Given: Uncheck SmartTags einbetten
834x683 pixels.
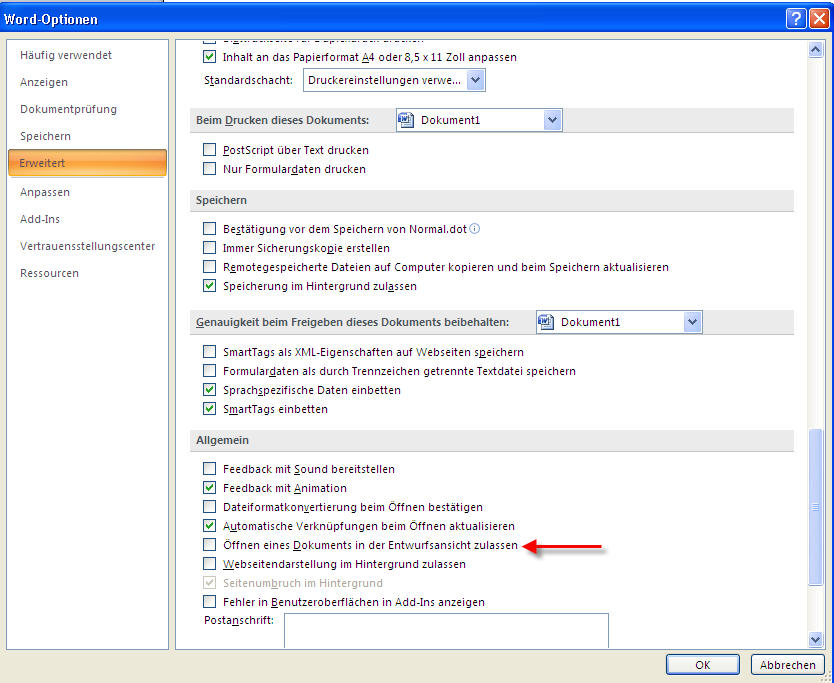Looking at the screenshot, I should point(210,409).
